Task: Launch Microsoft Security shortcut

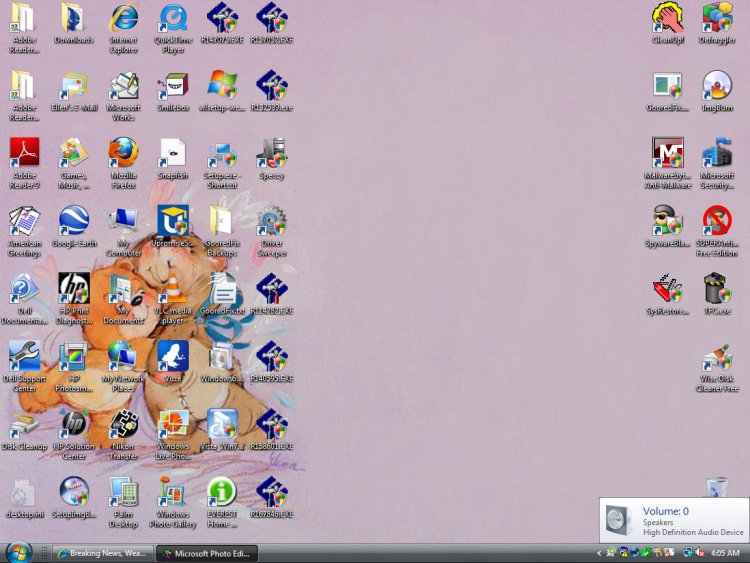Action: tap(717, 163)
